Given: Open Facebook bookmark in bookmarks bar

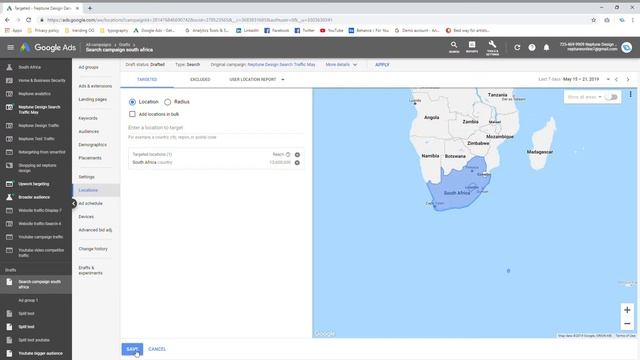Looking at the screenshot, I should coord(277,30).
